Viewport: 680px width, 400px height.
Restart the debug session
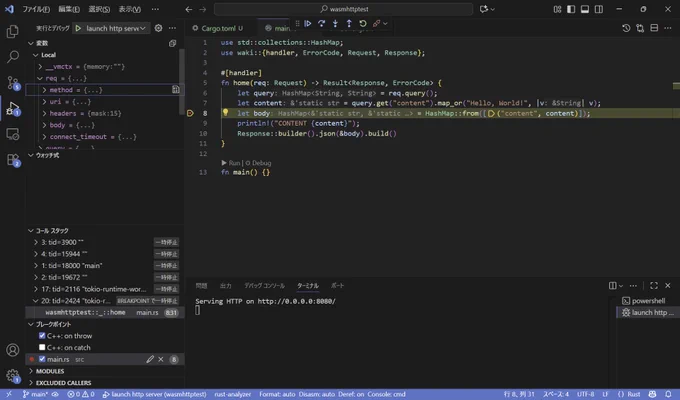coord(363,23)
